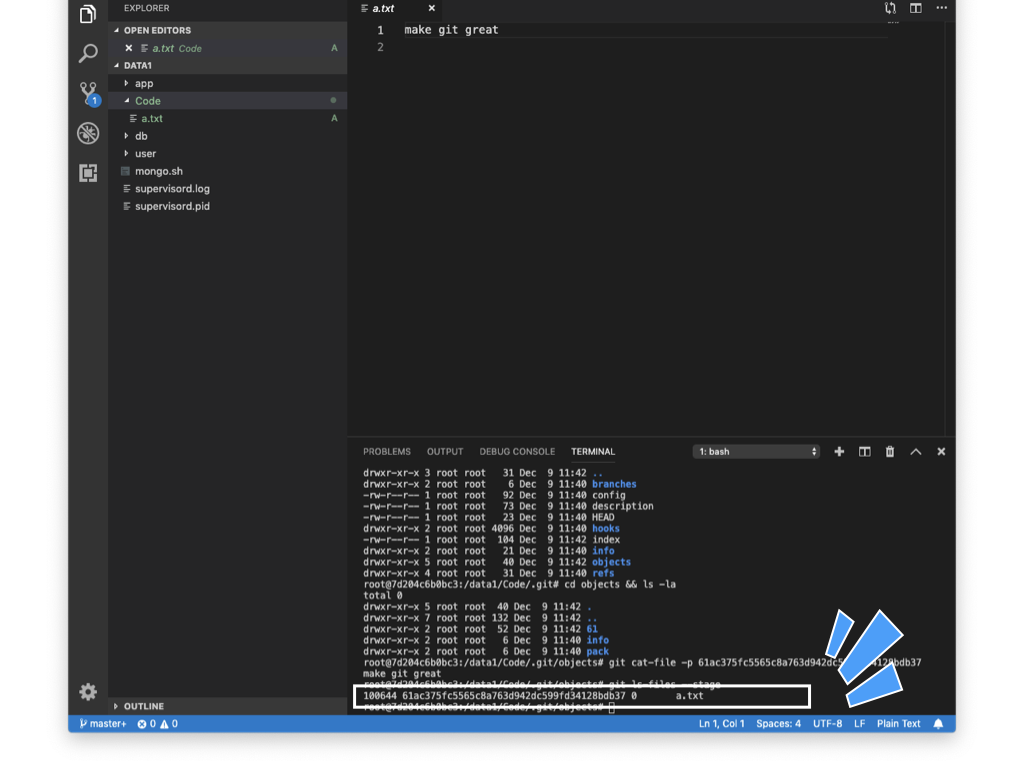Click the EXPLORER panel title
This screenshot has height=768, width=1024.
coord(146,8)
